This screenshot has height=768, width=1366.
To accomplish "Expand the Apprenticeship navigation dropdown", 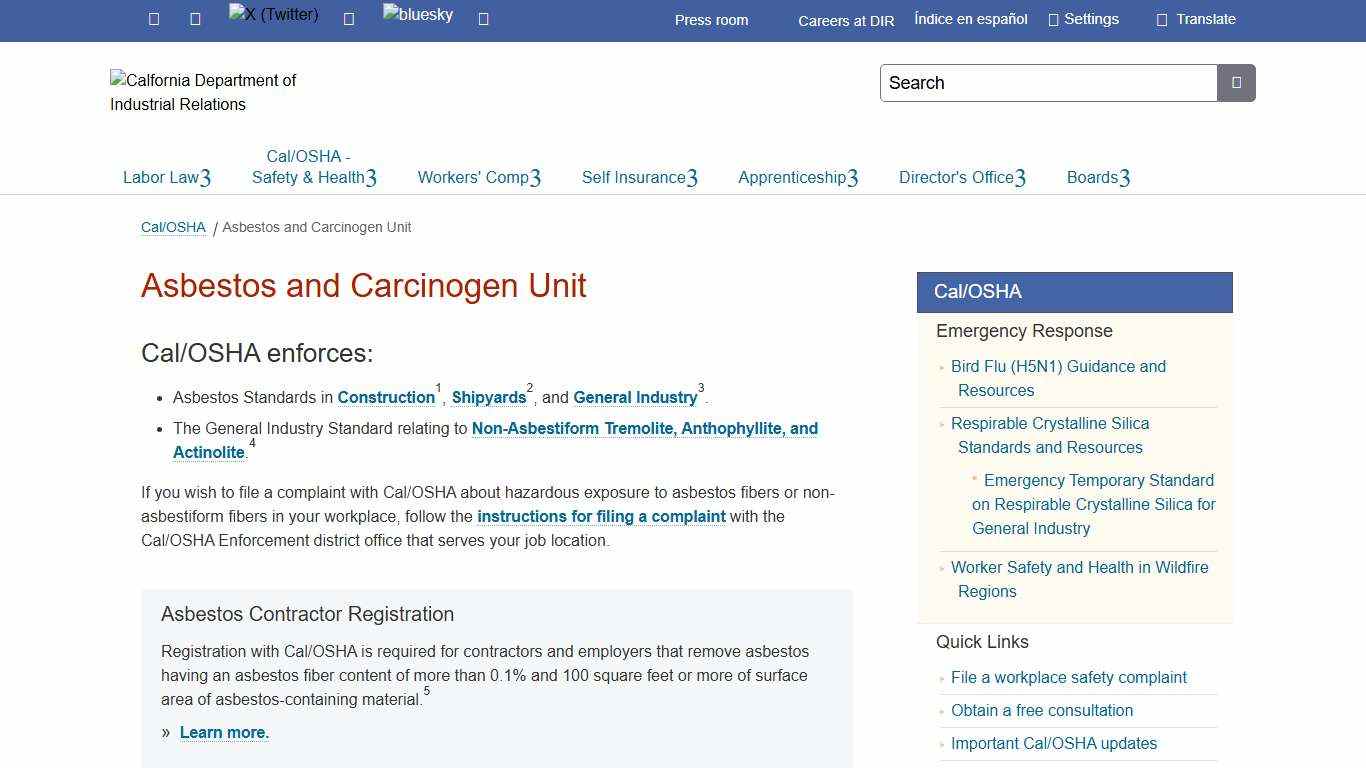I will [797, 177].
